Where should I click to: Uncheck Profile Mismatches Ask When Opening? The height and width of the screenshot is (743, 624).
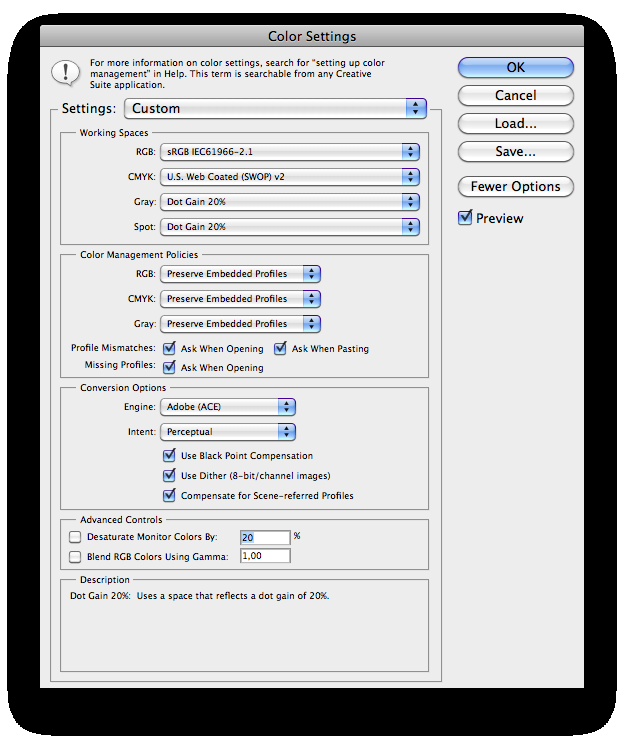169,348
